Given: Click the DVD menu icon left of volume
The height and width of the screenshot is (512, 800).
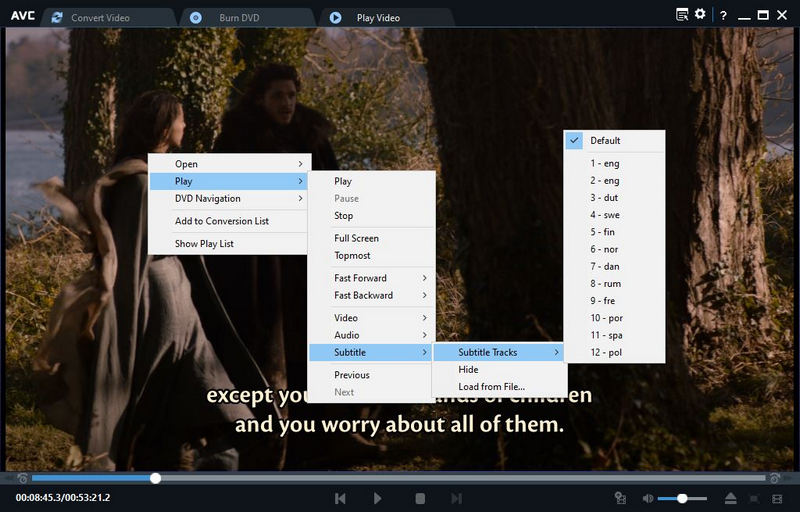Looking at the screenshot, I should click(x=620, y=498).
